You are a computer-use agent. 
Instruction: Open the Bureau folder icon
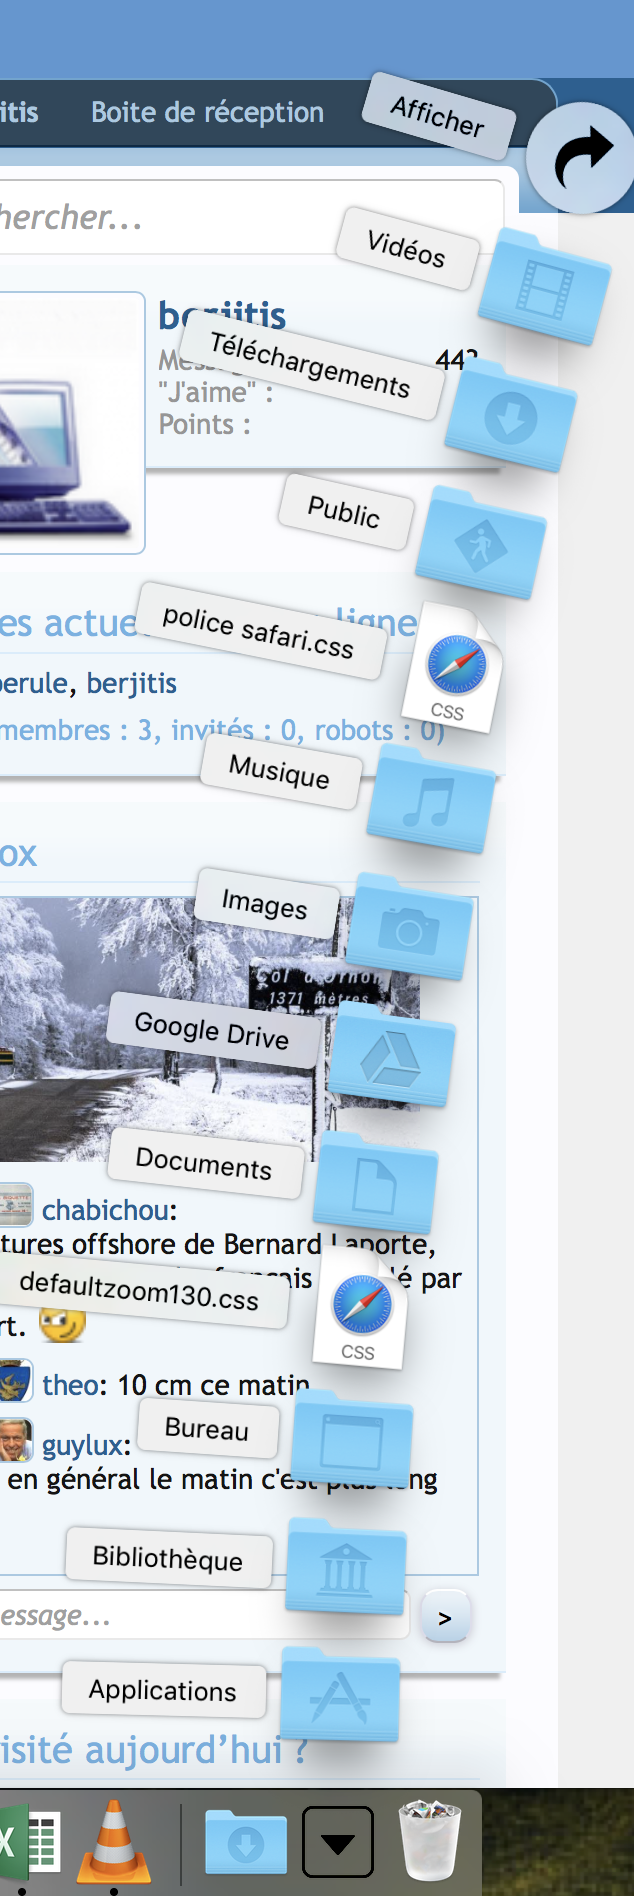351,1439
